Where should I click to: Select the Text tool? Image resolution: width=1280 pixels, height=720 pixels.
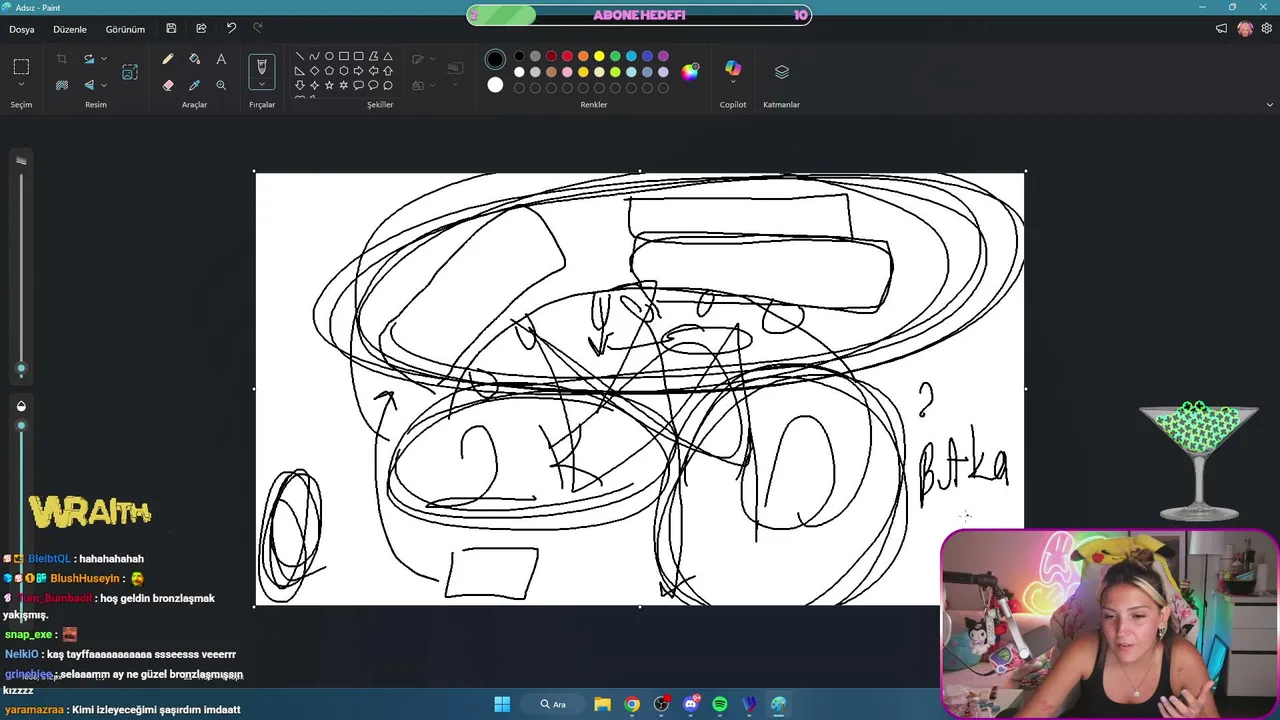tap(221, 60)
